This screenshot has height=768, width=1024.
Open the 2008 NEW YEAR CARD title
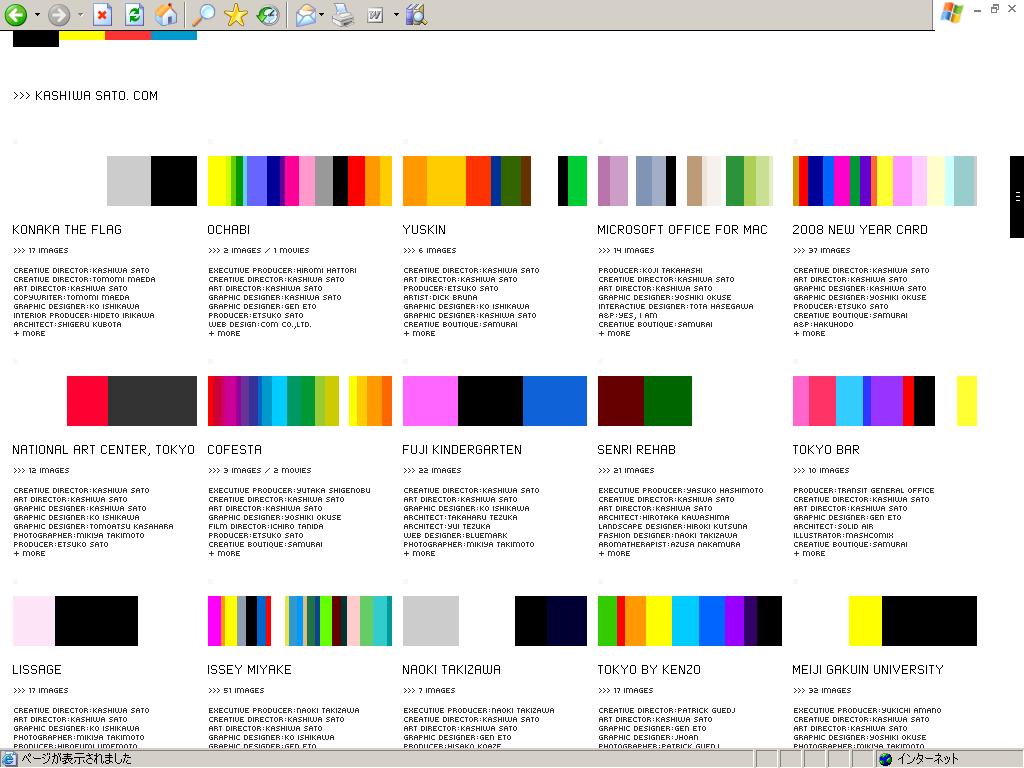860,230
